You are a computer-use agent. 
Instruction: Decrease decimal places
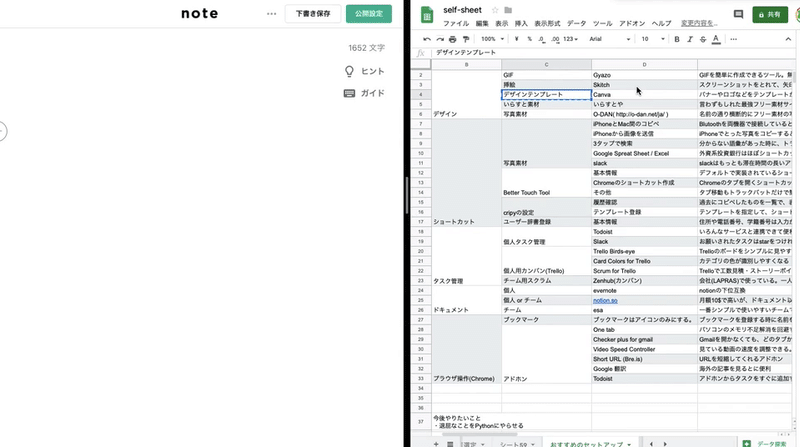click(541, 39)
